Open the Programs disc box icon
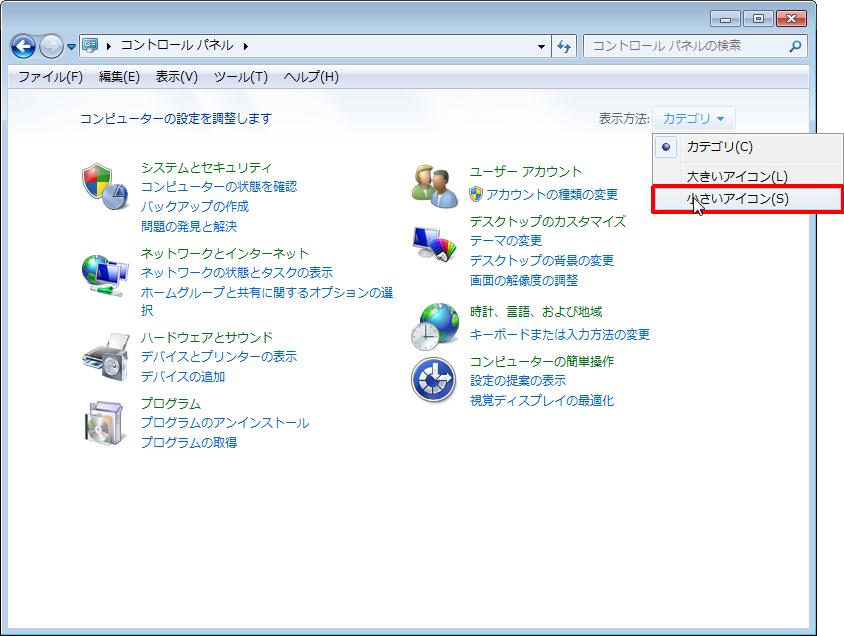This screenshot has height=636, width=844. [x=104, y=423]
